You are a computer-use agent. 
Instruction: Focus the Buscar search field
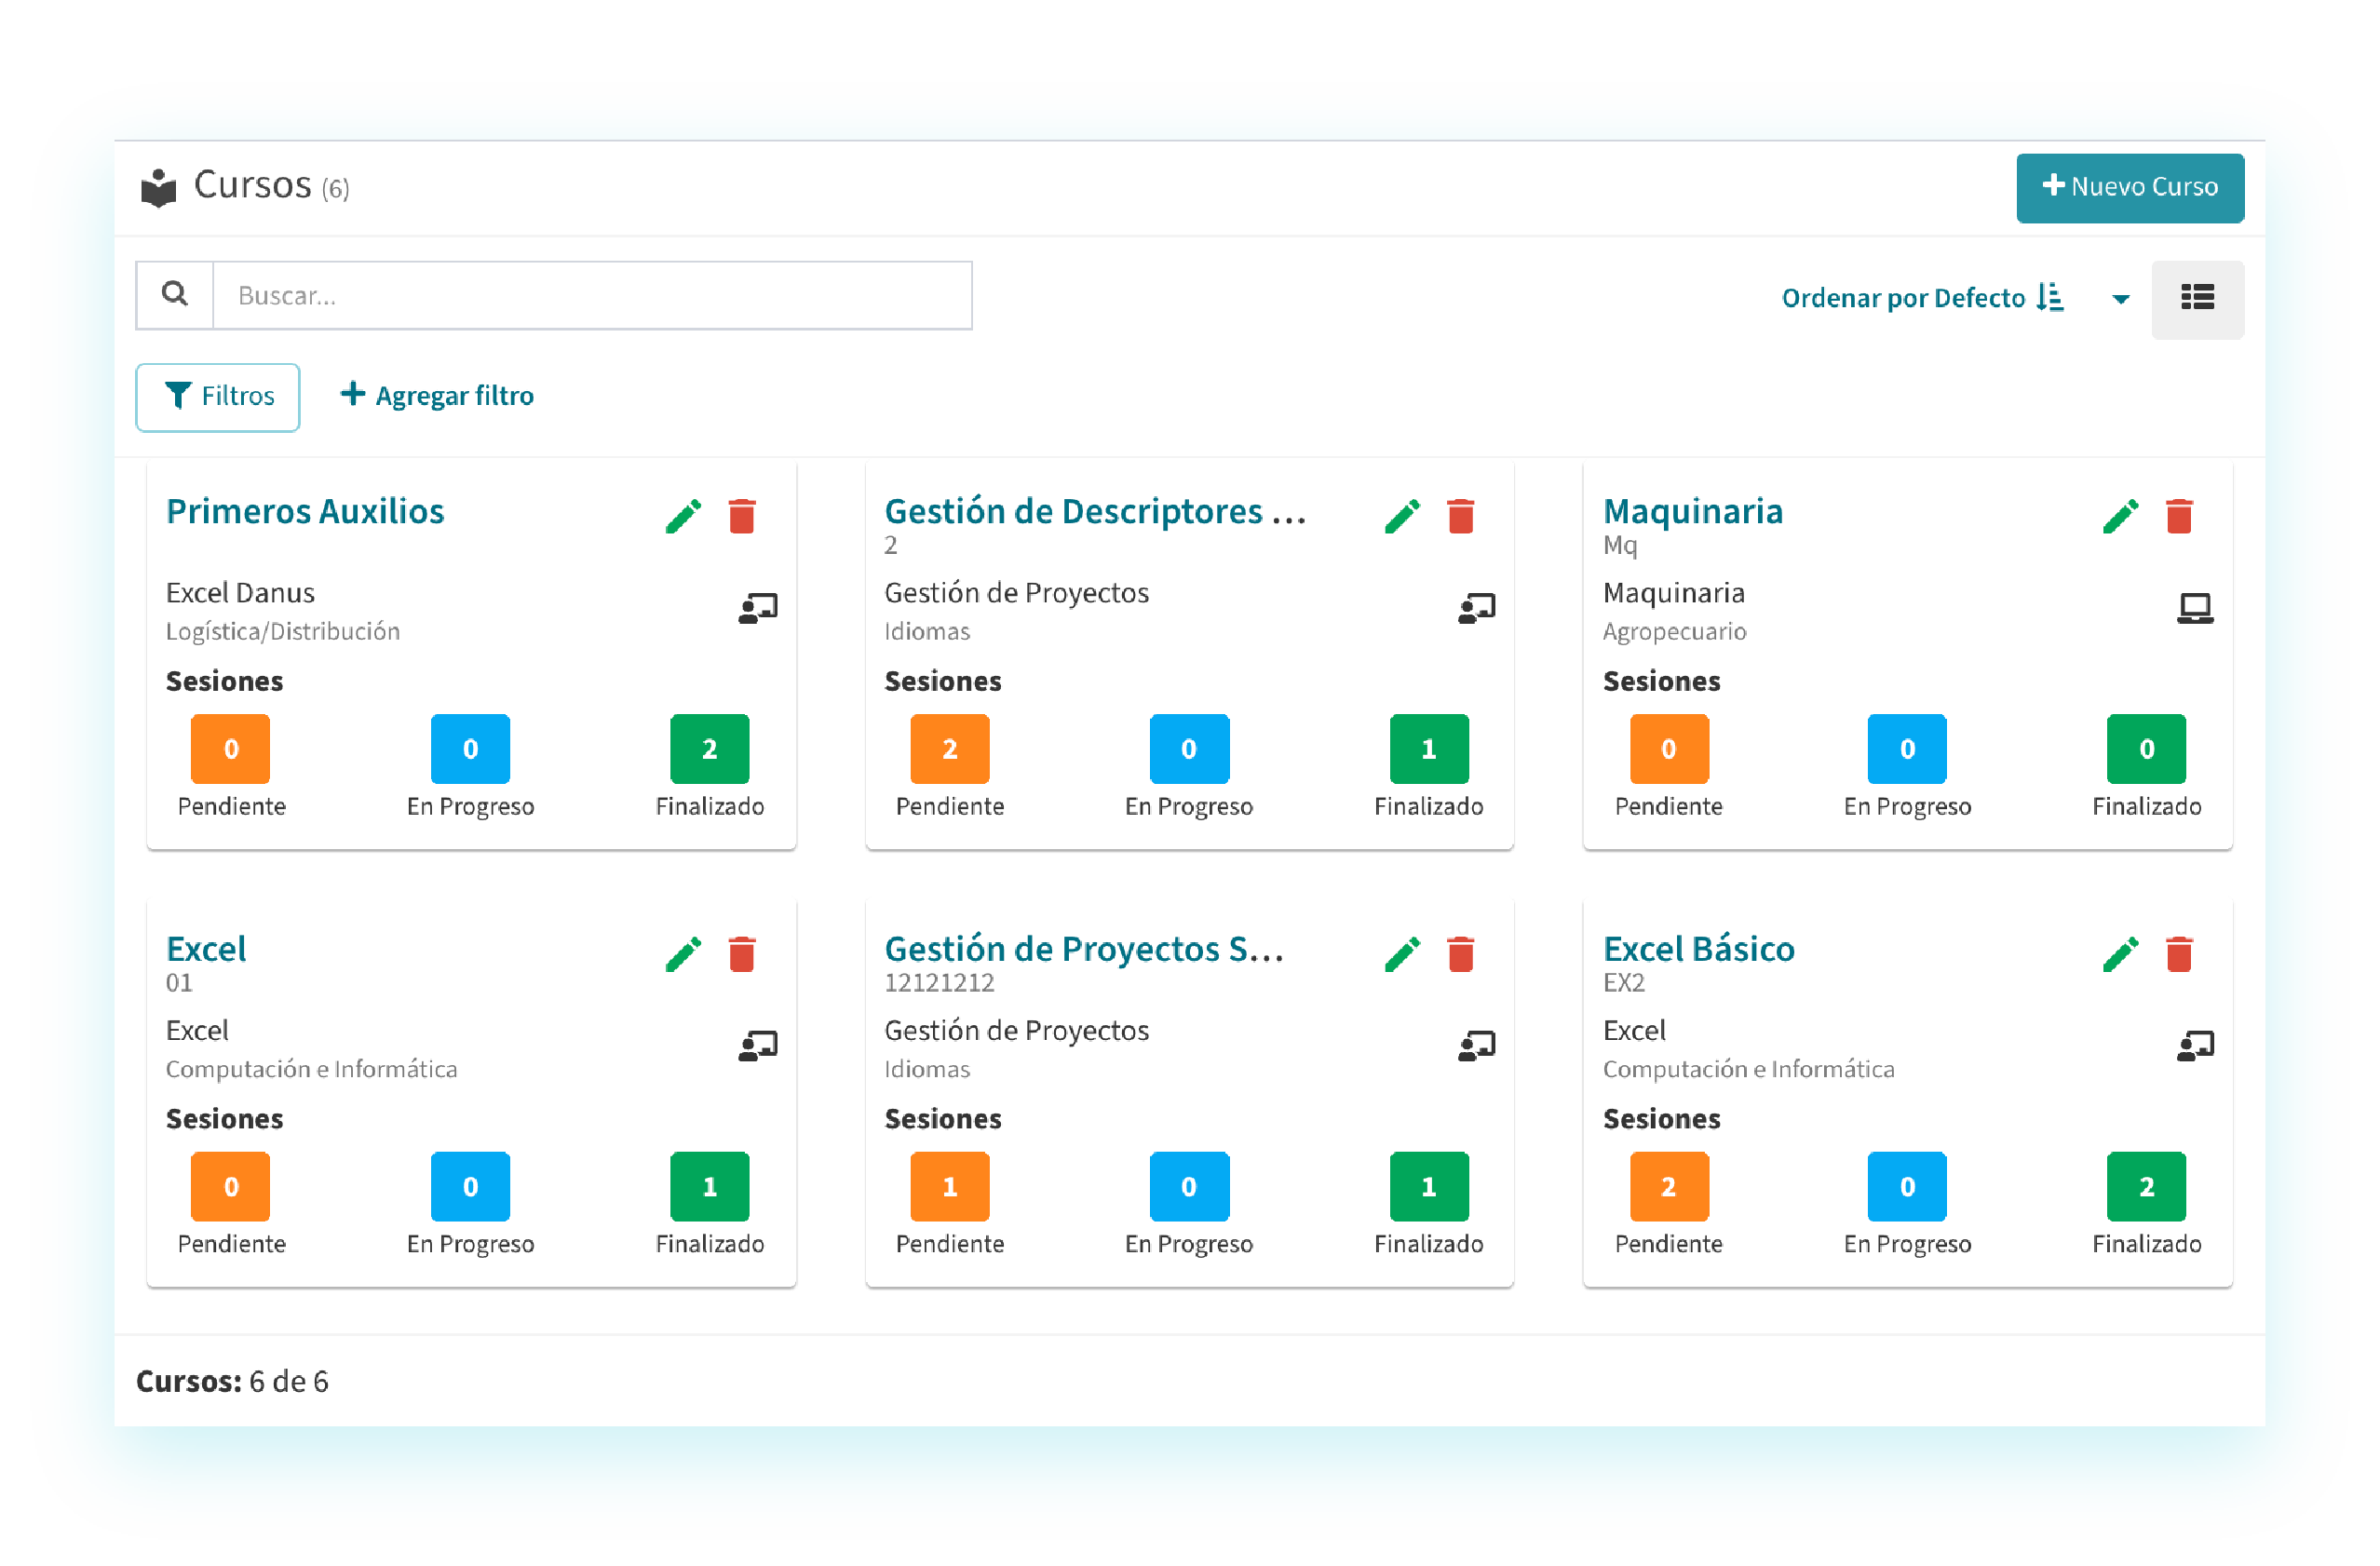click(592, 295)
